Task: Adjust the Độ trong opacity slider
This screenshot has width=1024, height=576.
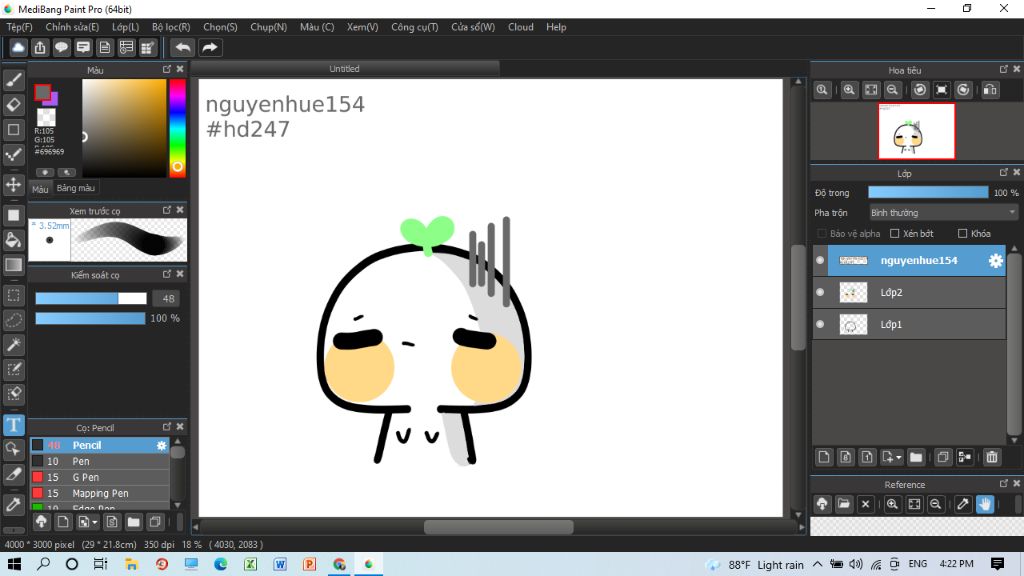Action: click(x=928, y=192)
